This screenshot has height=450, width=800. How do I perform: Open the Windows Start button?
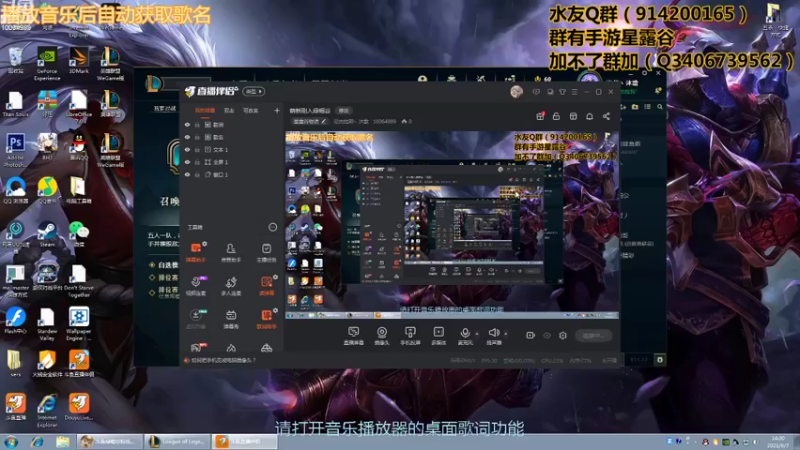tap(11, 442)
